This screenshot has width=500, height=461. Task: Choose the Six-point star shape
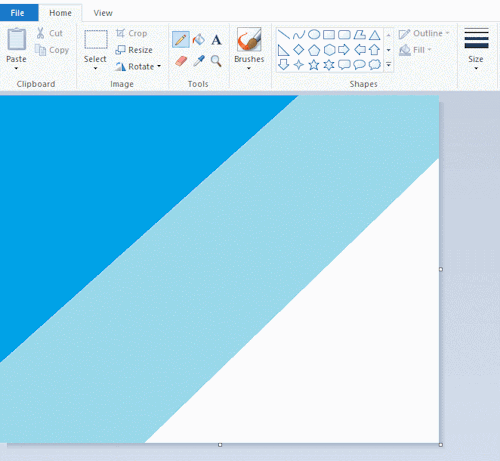(329, 65)
